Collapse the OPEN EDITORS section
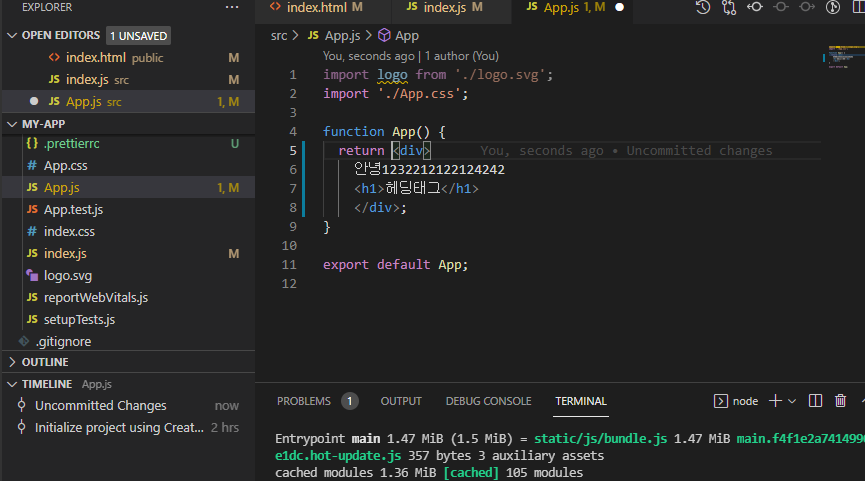The image size is (865, 481). tap(13, 35)
